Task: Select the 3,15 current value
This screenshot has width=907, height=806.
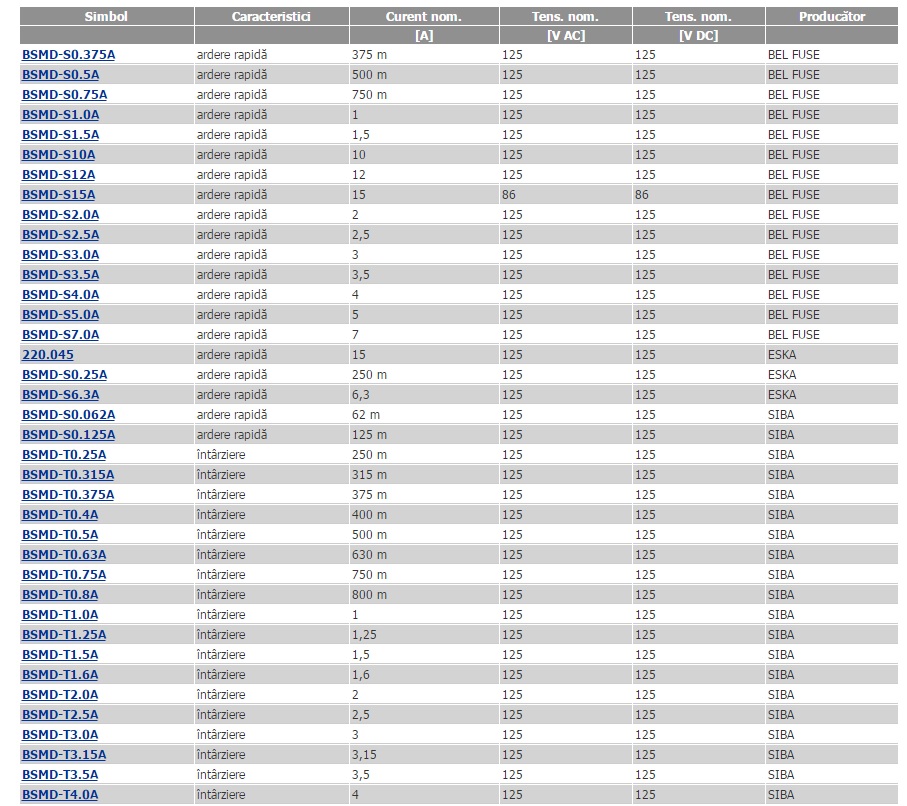Action: pos(364,755)
